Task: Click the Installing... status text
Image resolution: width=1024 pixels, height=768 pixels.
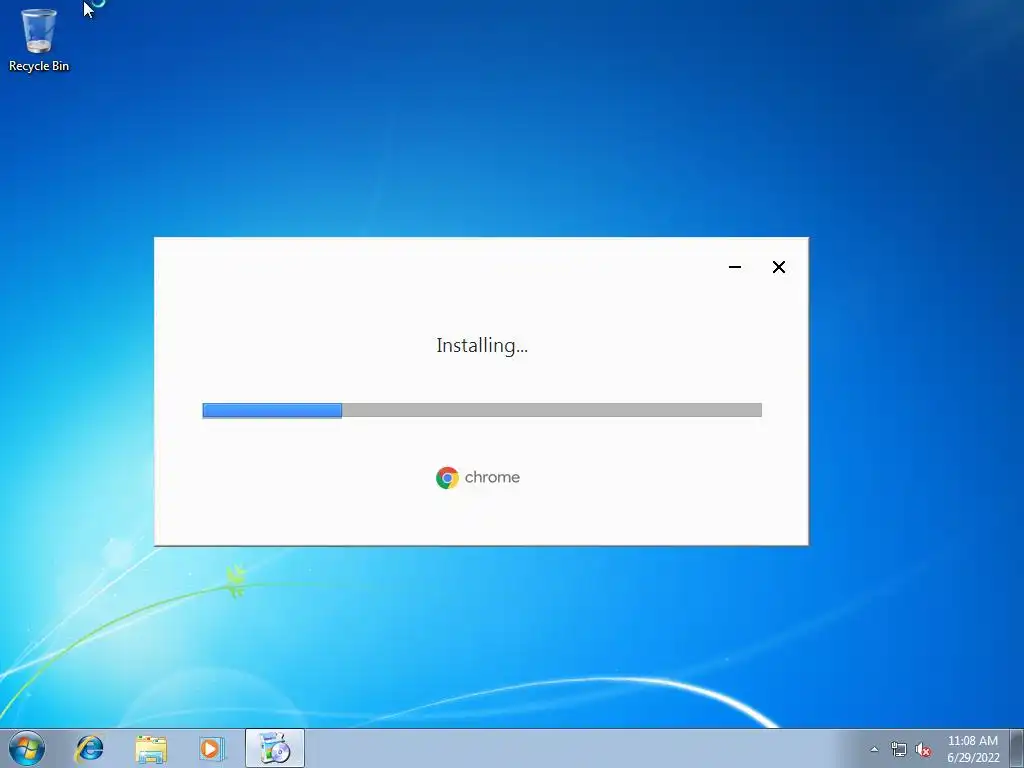Action: coord(482,345)
